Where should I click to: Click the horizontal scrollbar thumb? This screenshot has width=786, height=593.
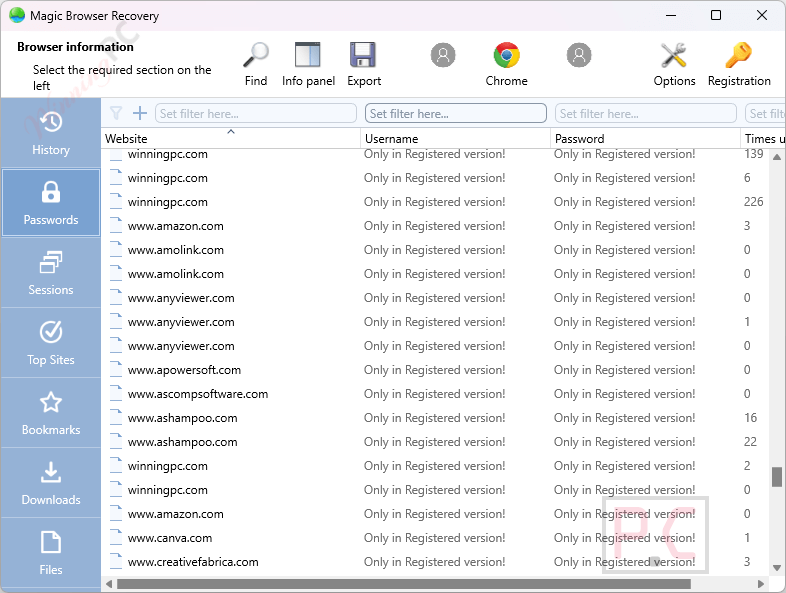pos(404,584)
